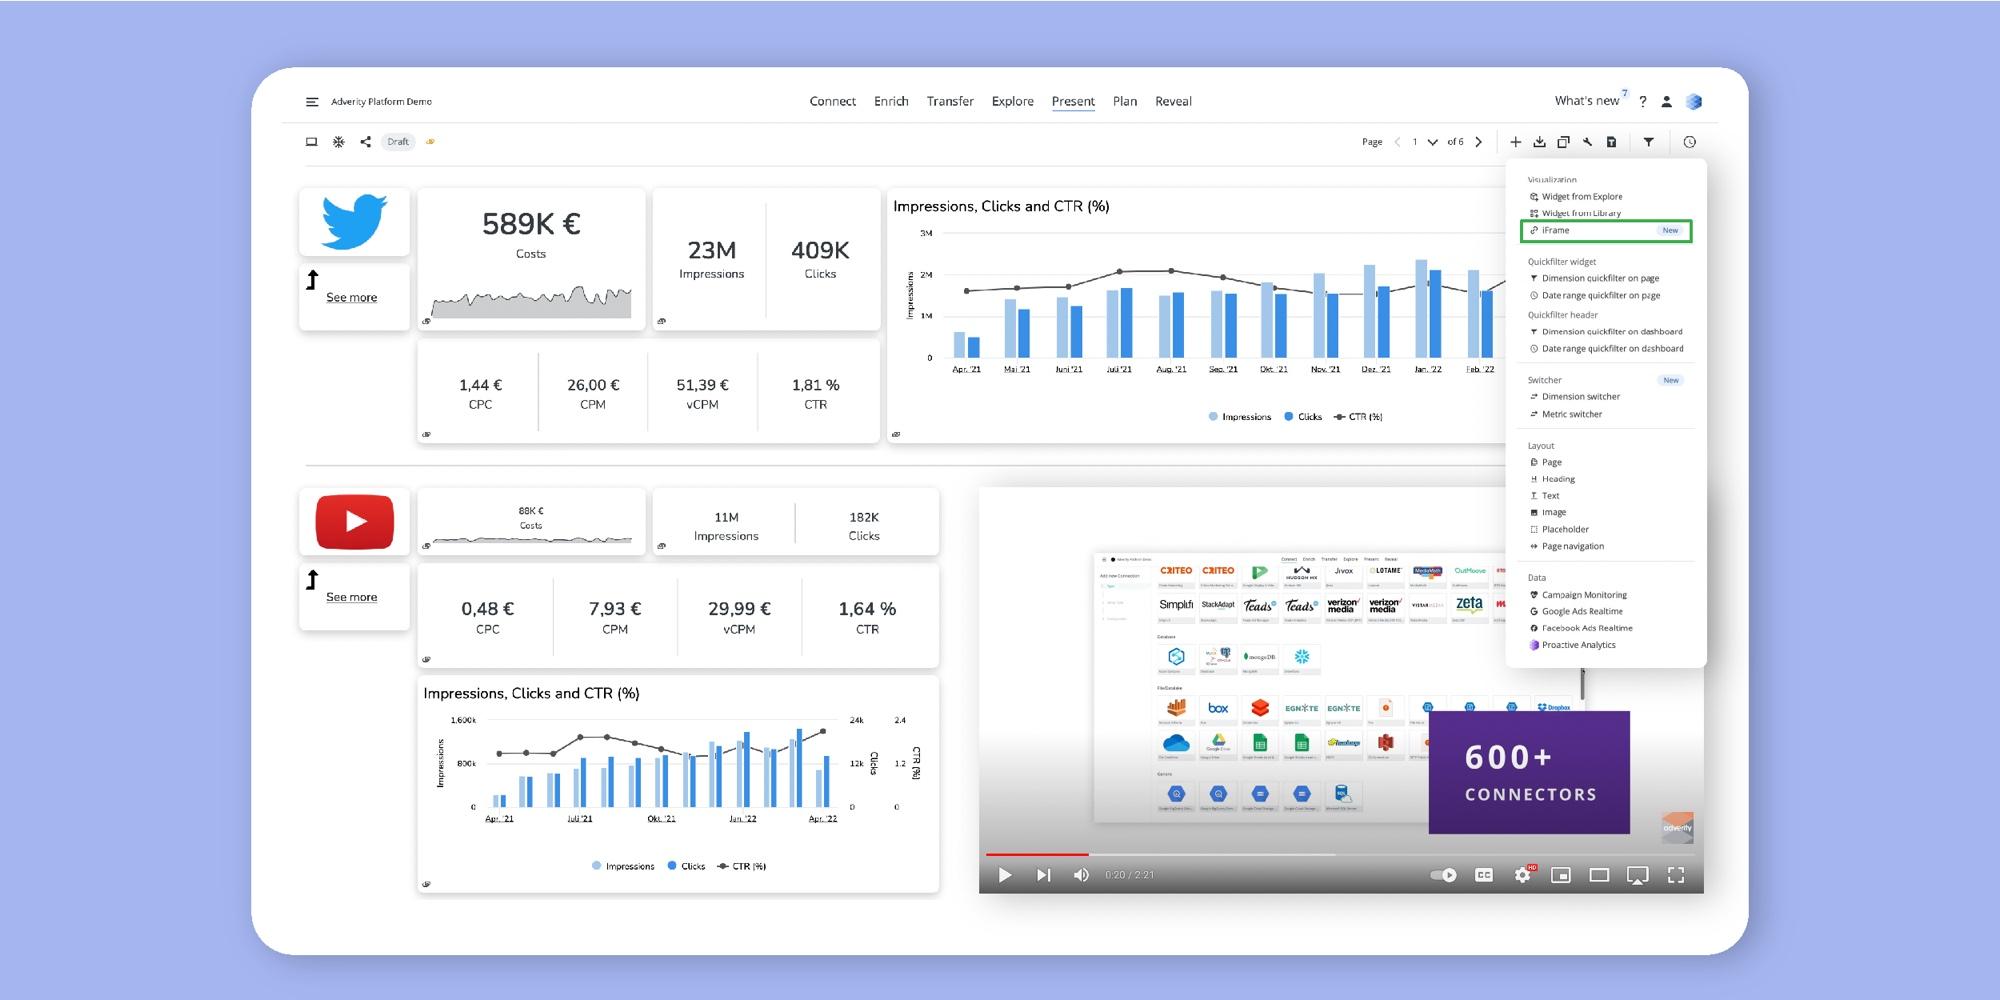Open the hamburger navigation menu

(312, 102)
